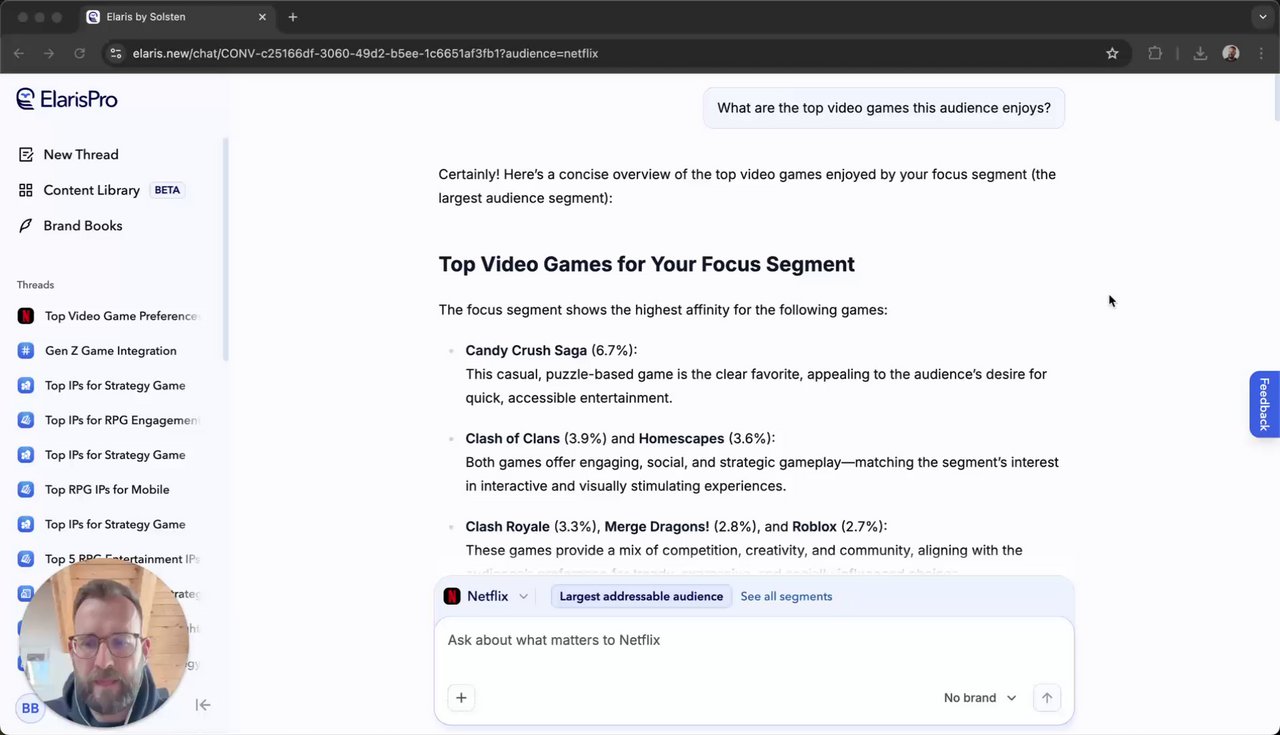
Task: Open the Feedback side tab
Action: coord(1264,404)
